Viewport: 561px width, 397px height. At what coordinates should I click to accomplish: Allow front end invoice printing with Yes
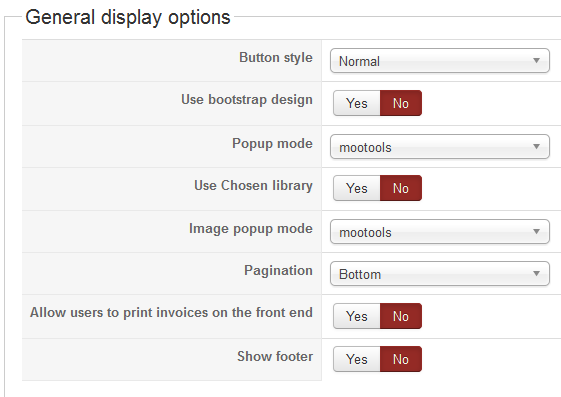(357, 316)
